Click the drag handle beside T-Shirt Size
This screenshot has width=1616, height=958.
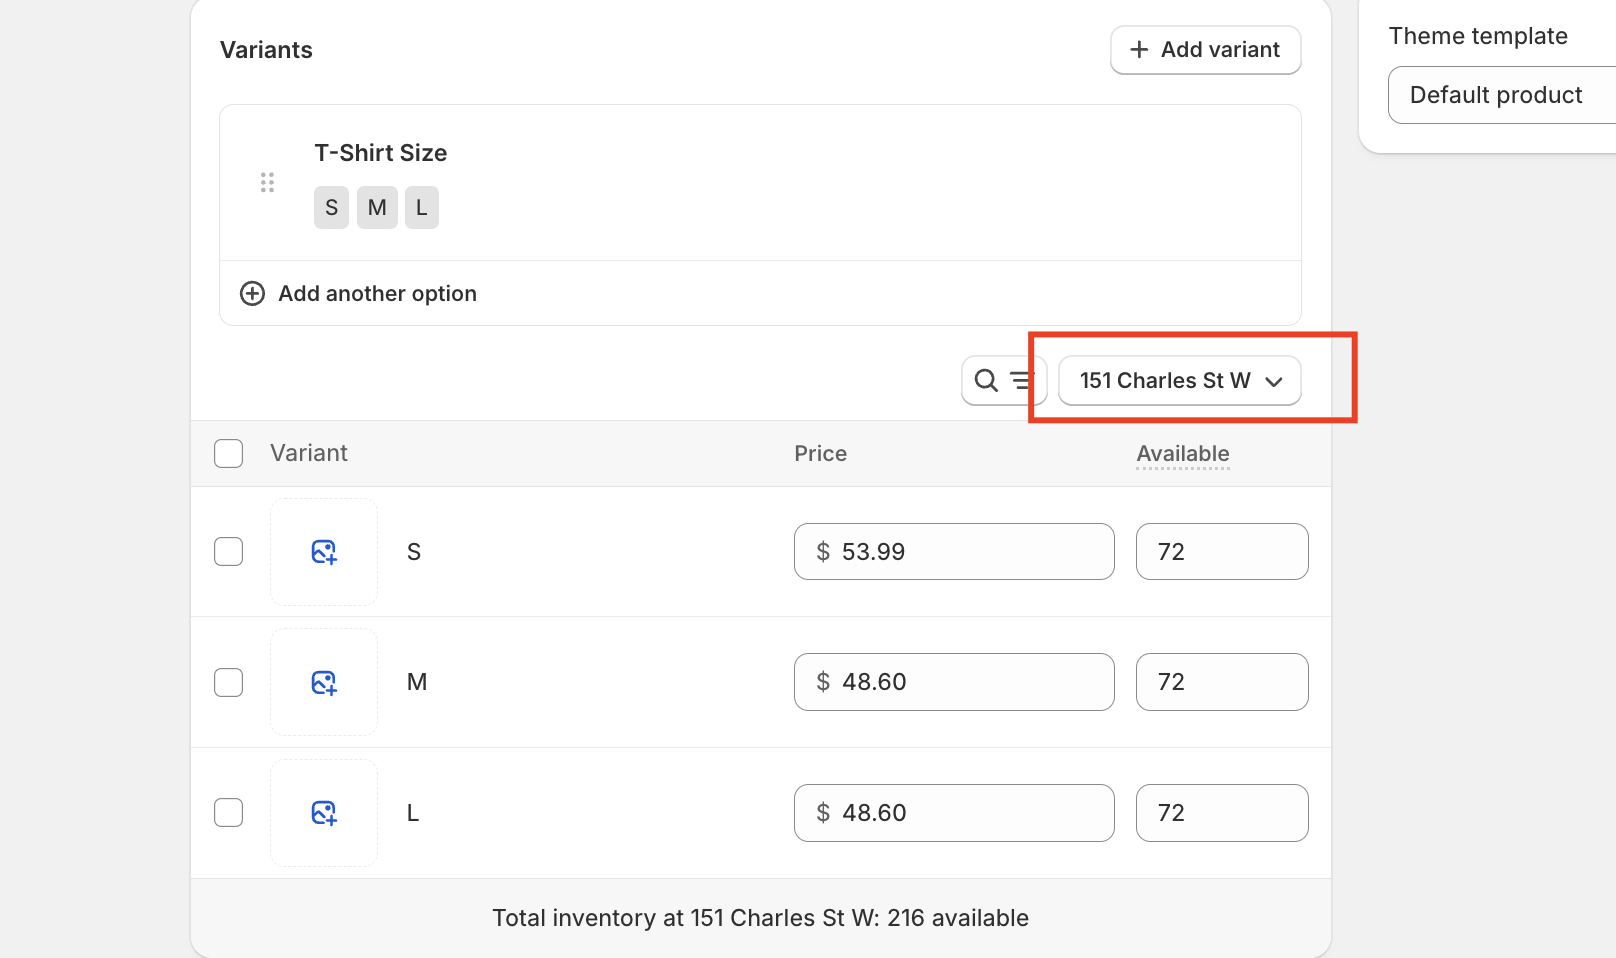pyautogui.click(x=267, y=182)
